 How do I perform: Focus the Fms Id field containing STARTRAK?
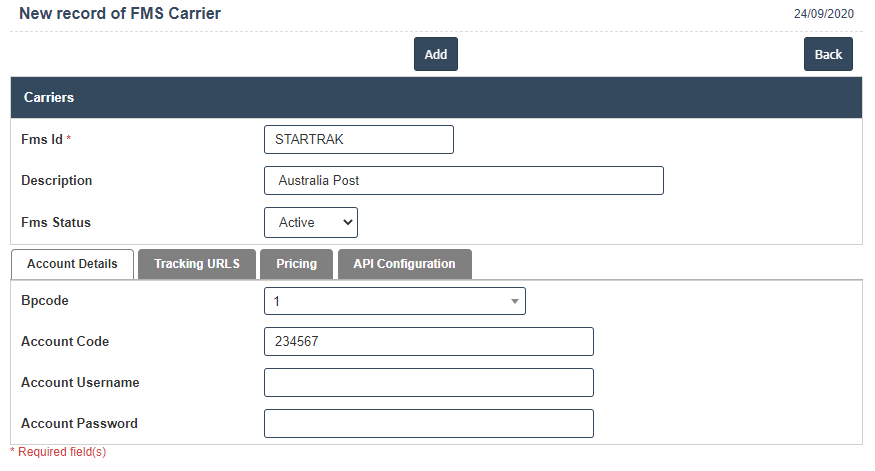point(358,140)
